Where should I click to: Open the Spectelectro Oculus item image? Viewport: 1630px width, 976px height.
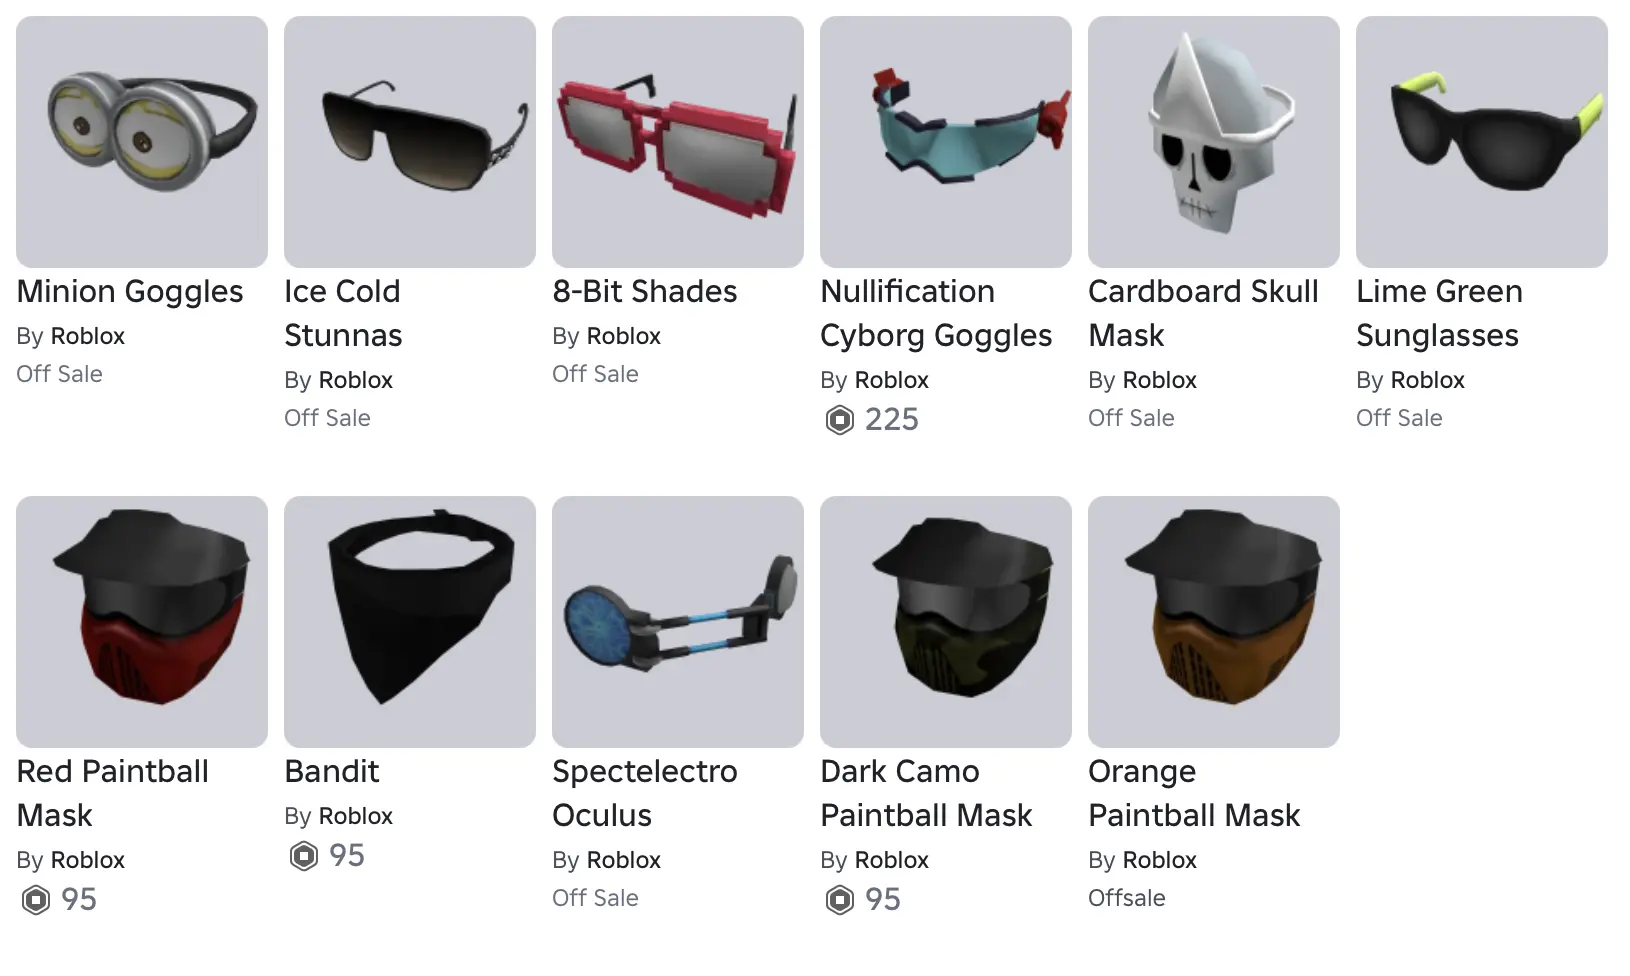pos(678,622)
